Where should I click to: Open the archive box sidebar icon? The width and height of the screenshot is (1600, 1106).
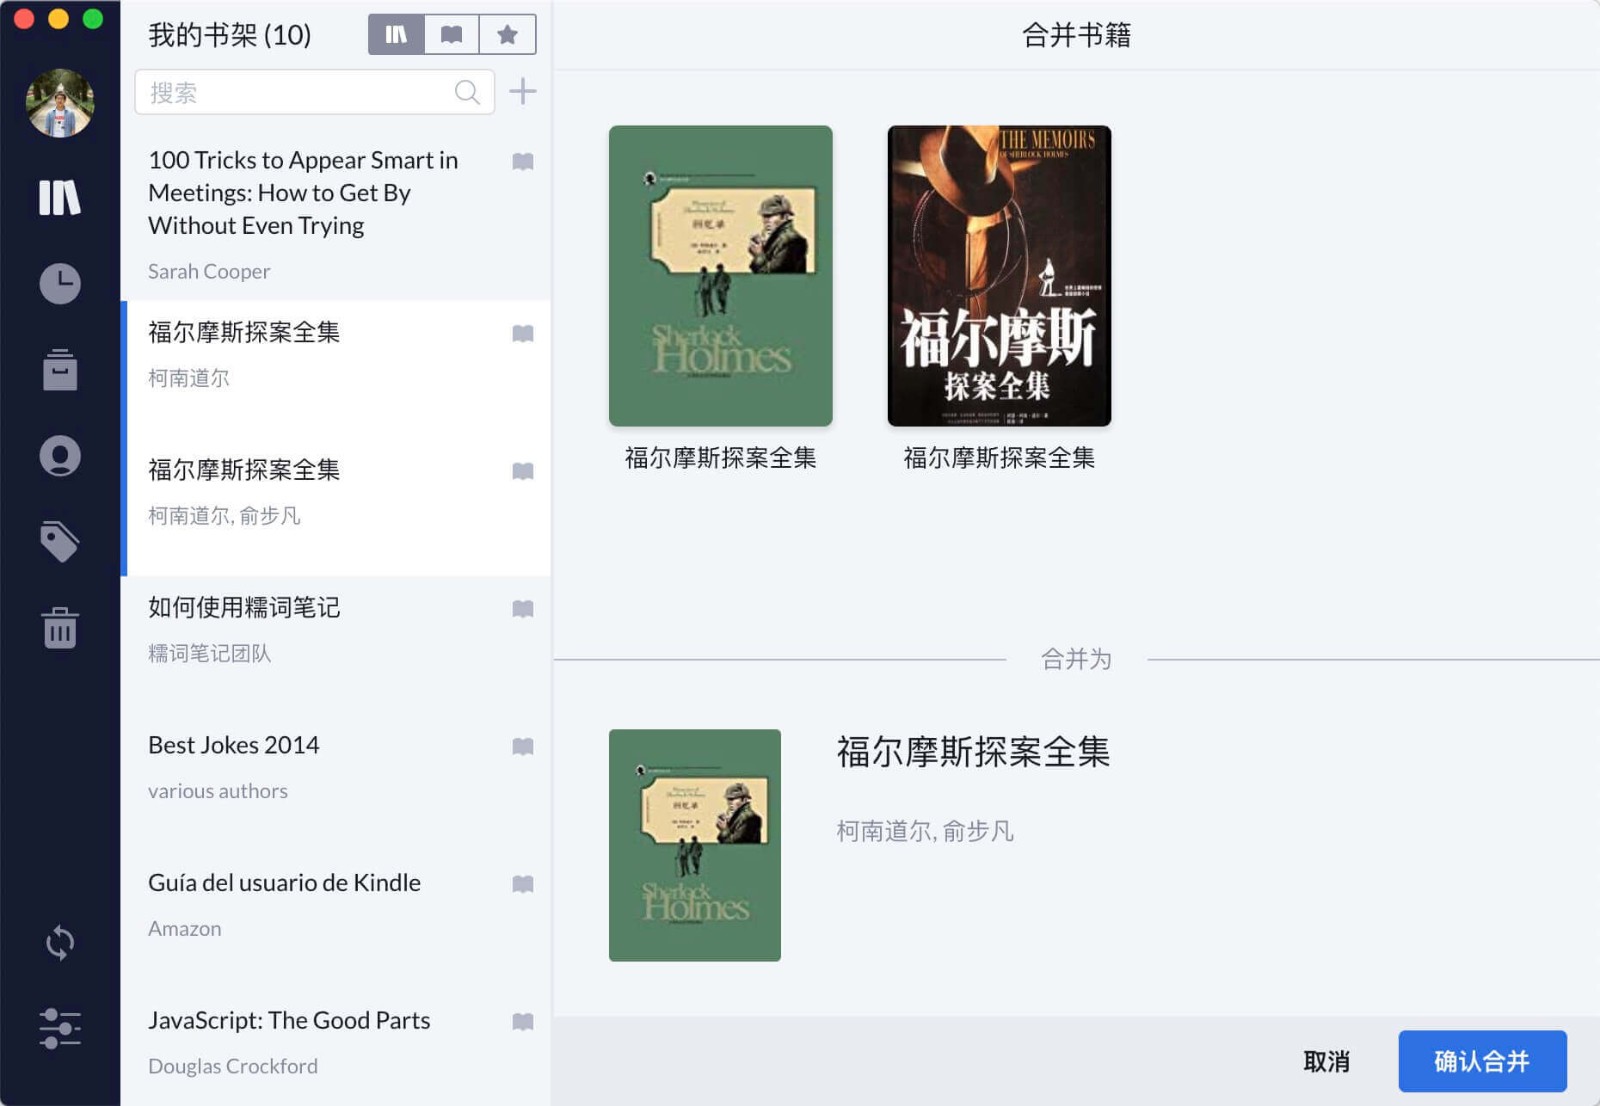point(60,370)
